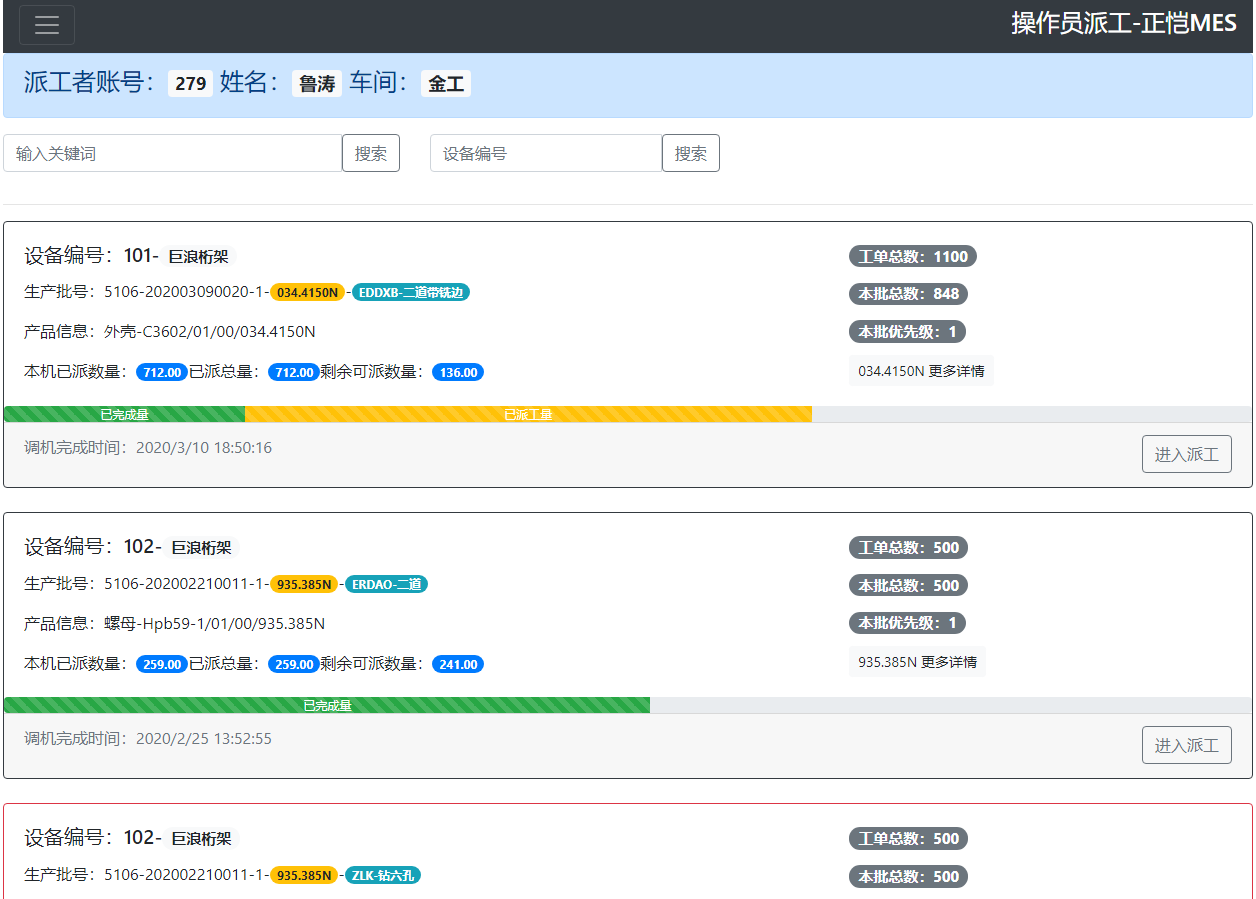This screenshot has height=899, width=1256.
Task: Click the name badge 鲁涛
Action: 317,84
